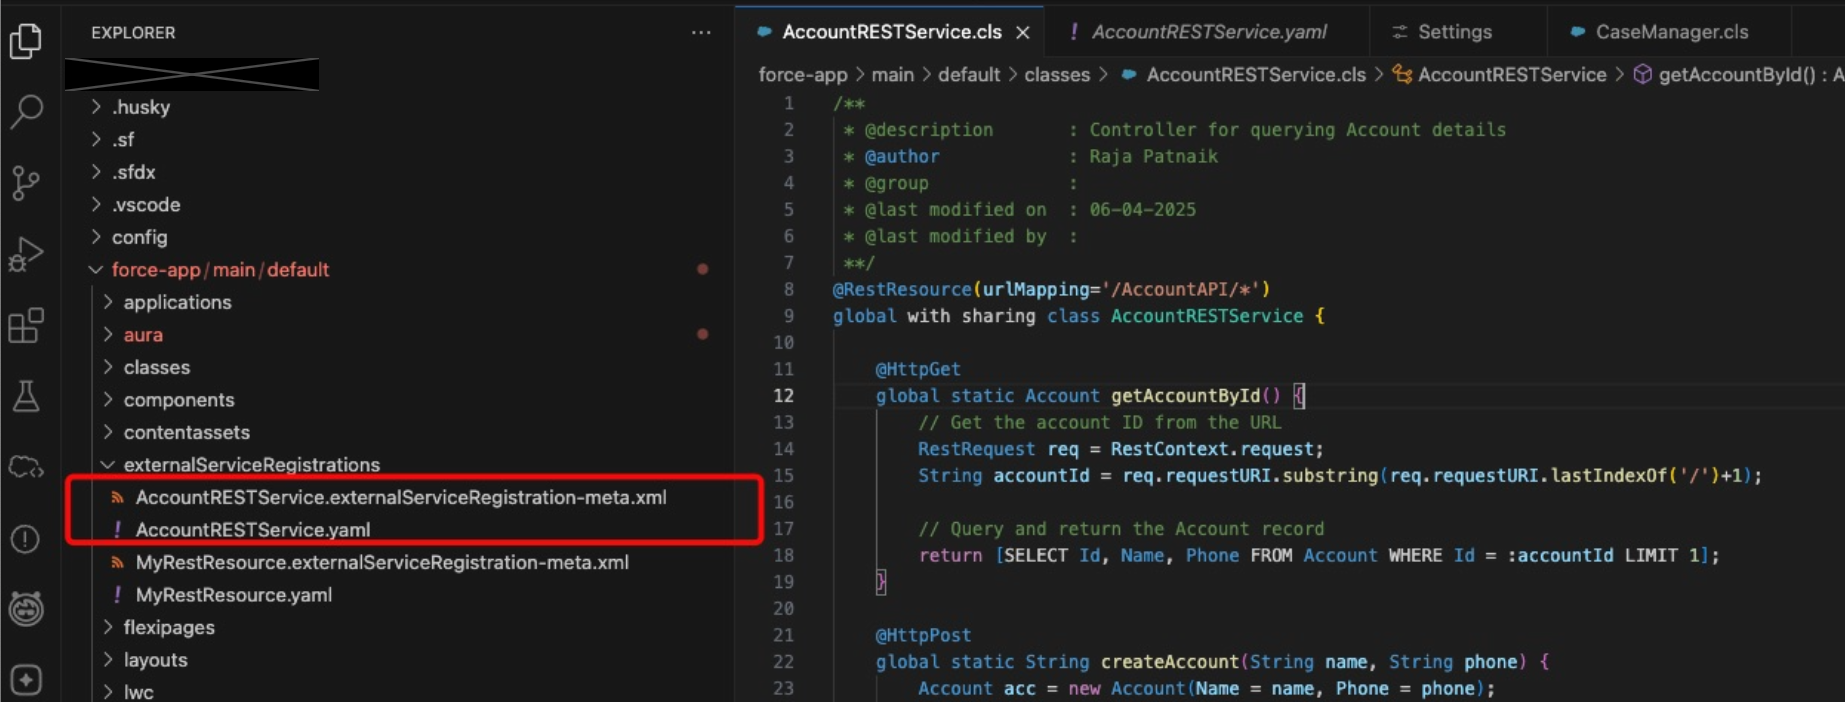Click default in the breadcrumb
The height and width of the screenshot is (702, 1845).
tap(968, 75)
